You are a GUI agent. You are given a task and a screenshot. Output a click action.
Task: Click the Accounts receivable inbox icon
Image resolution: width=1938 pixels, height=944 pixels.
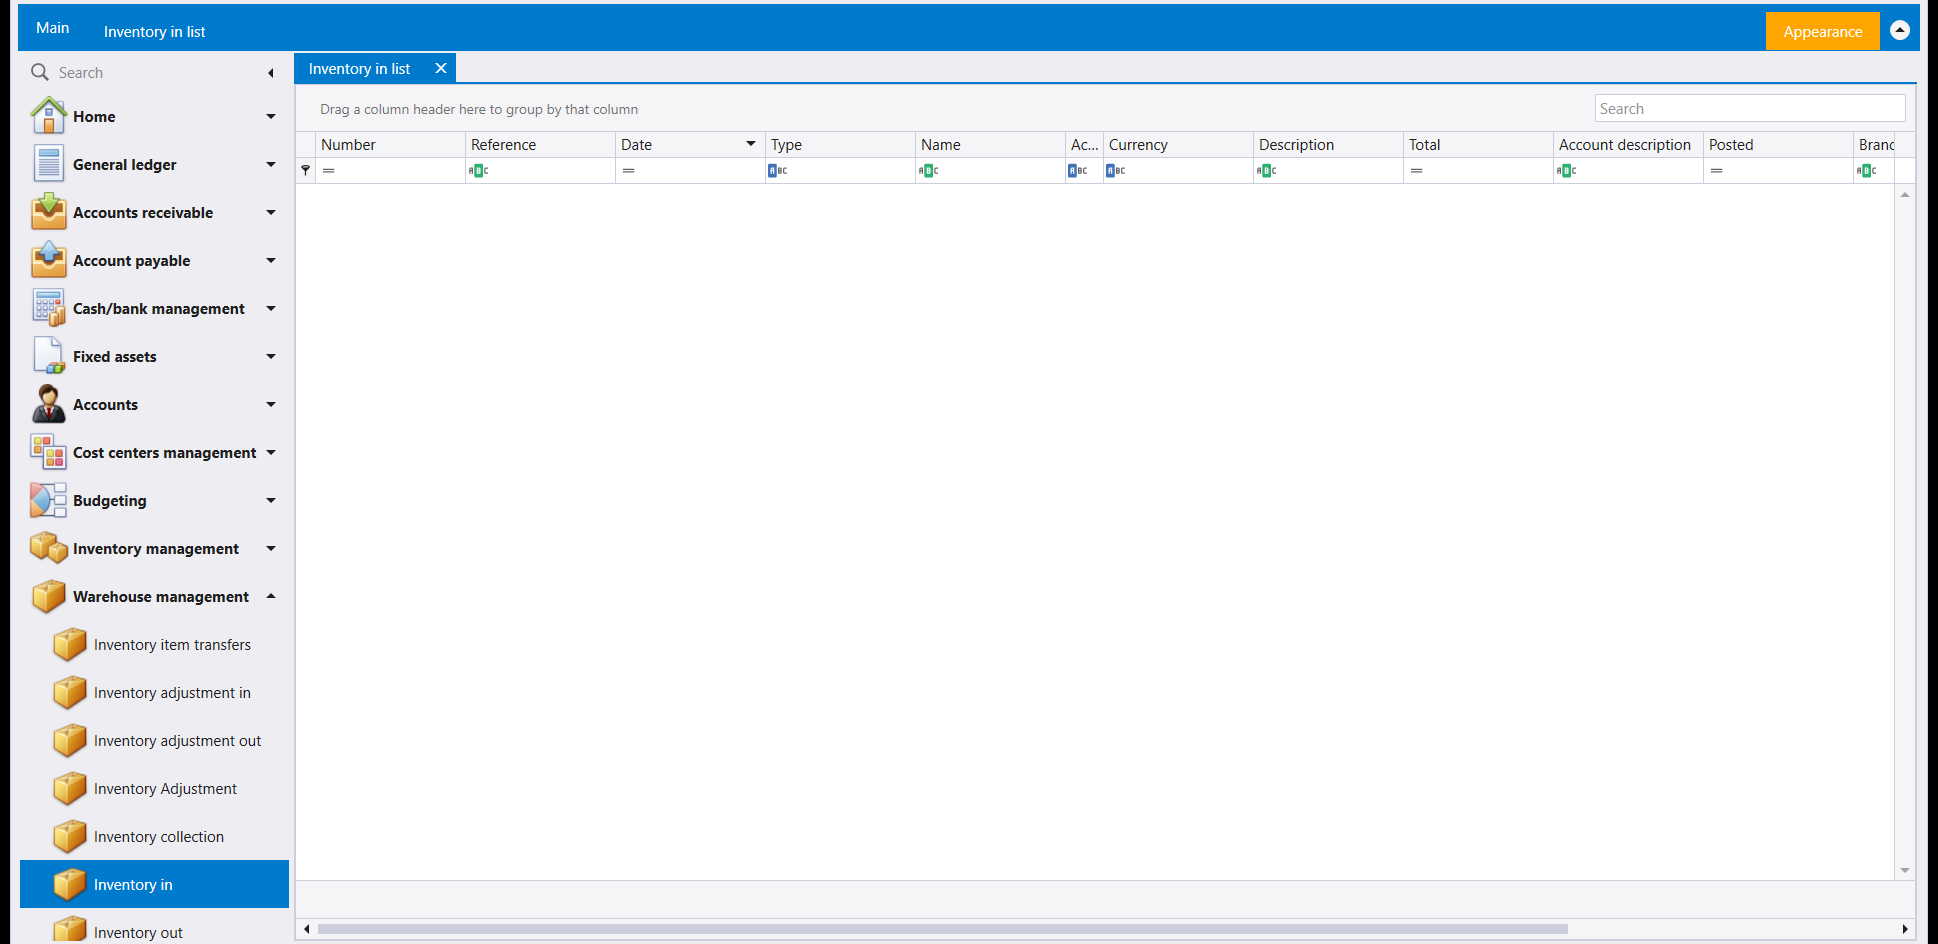pos(48,212)
